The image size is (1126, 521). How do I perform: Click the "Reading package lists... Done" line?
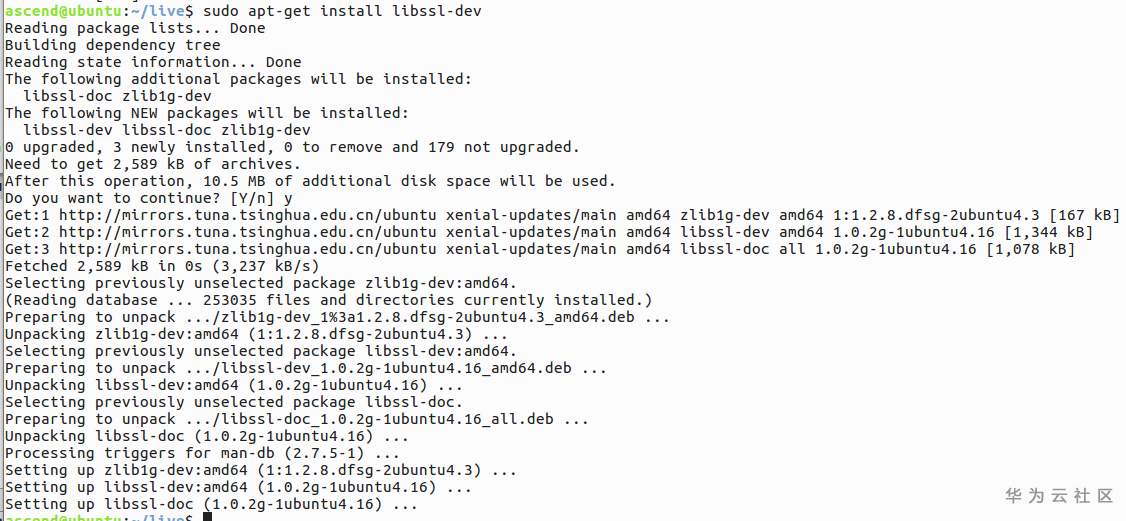click(x=135, y=28)
